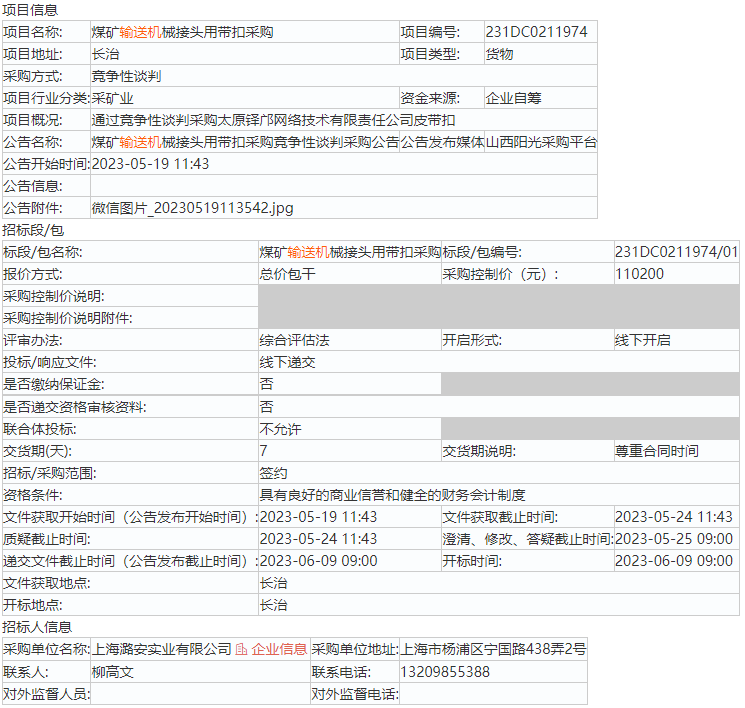This screenshot has width=745, height=708.
Task: Click delivery note 尊重合同时间
Action: point(657,451)
